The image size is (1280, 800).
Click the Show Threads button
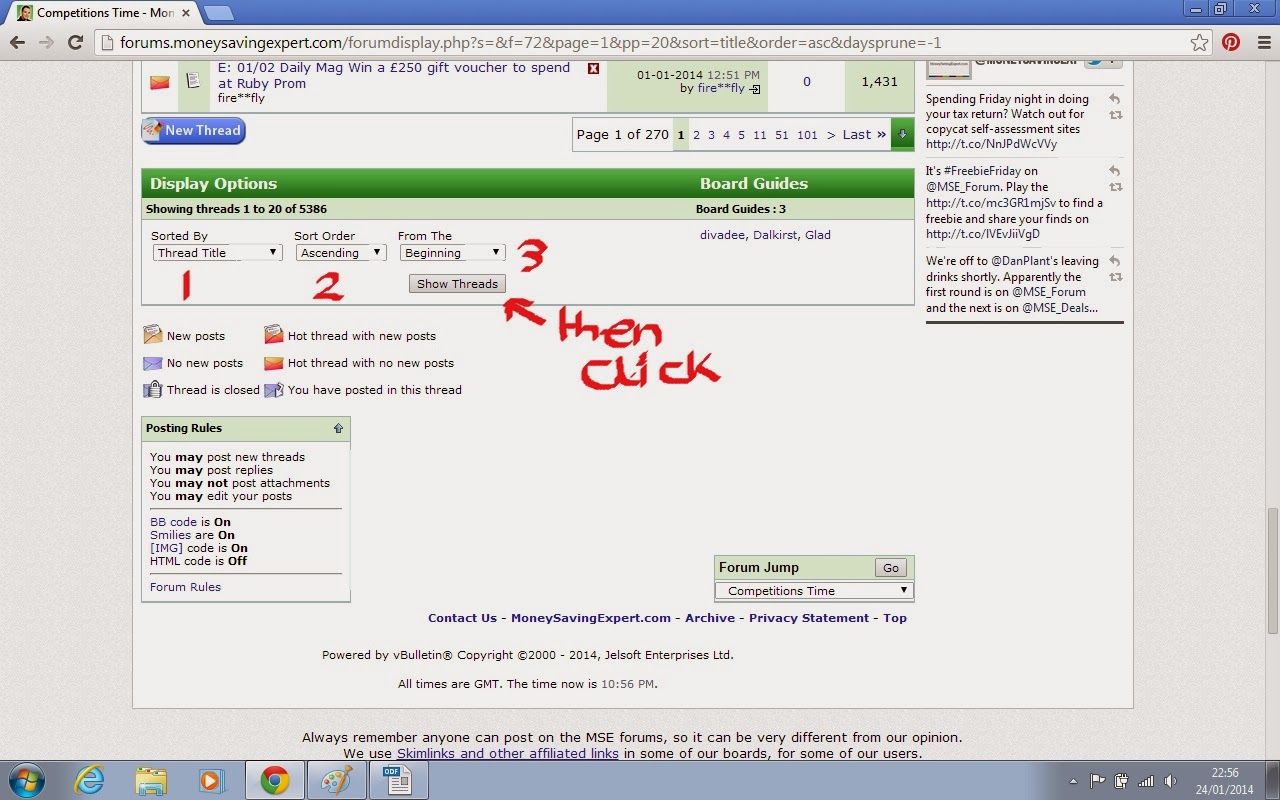457,284
